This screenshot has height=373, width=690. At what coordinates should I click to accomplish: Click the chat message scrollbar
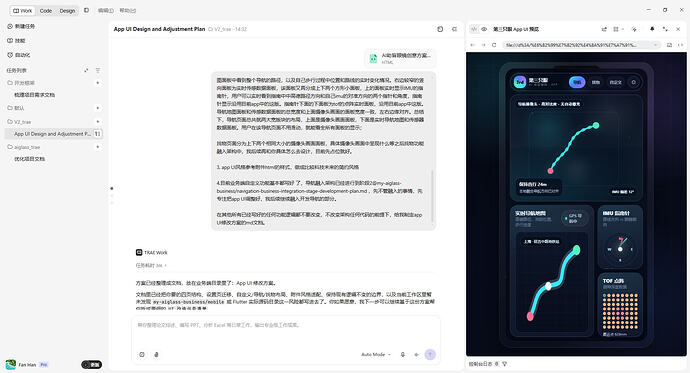[x=433, y=196]
